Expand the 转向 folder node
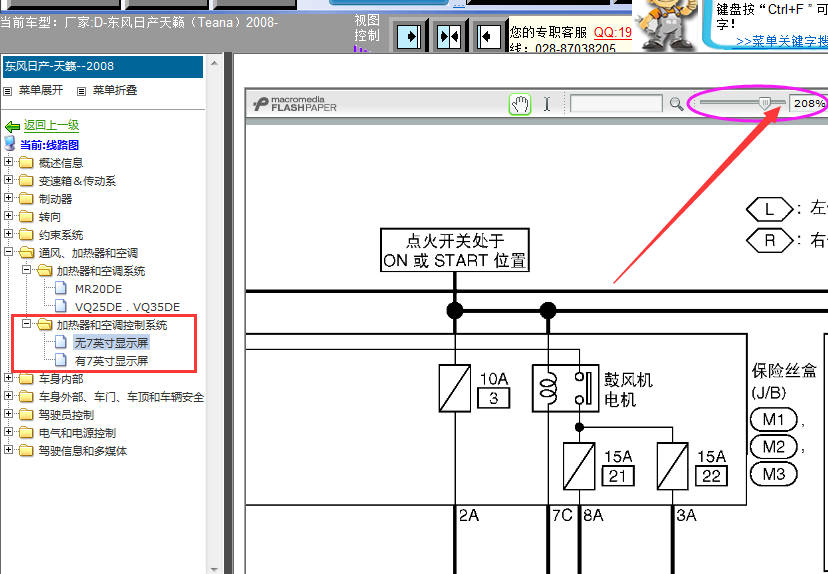Image resolution: width=828 pixels, height=574 pixels. pos(8,215)
